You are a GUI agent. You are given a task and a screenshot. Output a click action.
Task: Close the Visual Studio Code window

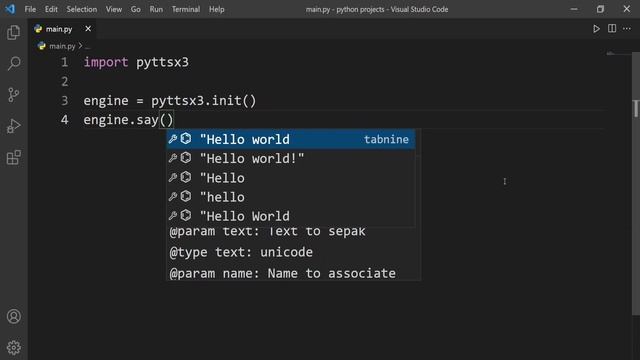click(x=627, y=9)
